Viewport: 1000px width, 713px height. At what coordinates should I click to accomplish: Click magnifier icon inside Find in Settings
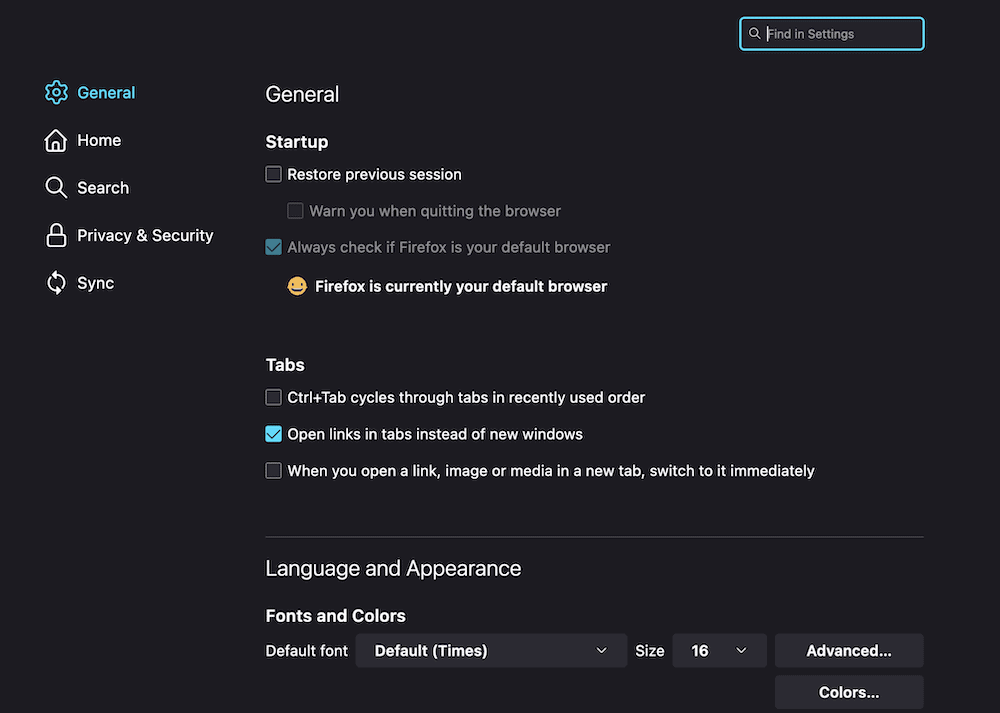pyautogui.click(x=755, y=34)
